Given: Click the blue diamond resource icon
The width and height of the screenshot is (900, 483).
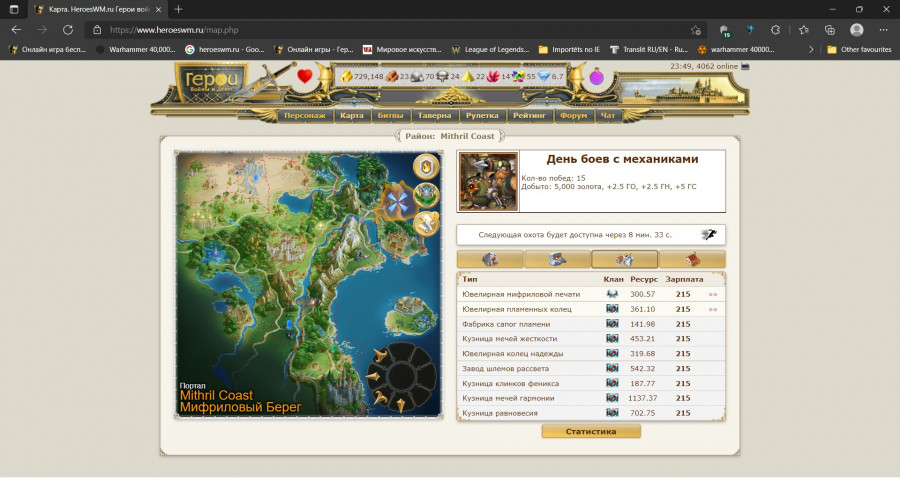Looking at the screenshot, I should (x=544, y=76).
